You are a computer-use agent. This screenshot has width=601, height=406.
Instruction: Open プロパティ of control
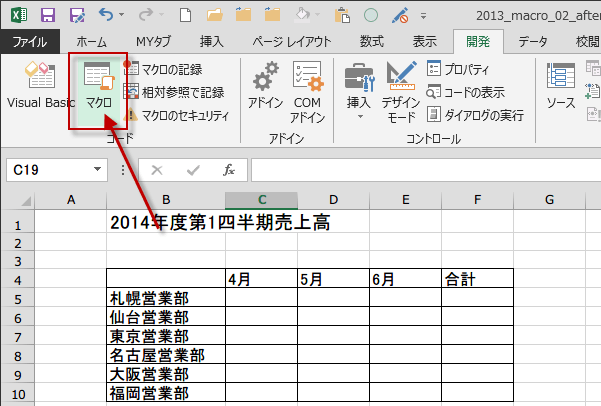pos(458,69)
